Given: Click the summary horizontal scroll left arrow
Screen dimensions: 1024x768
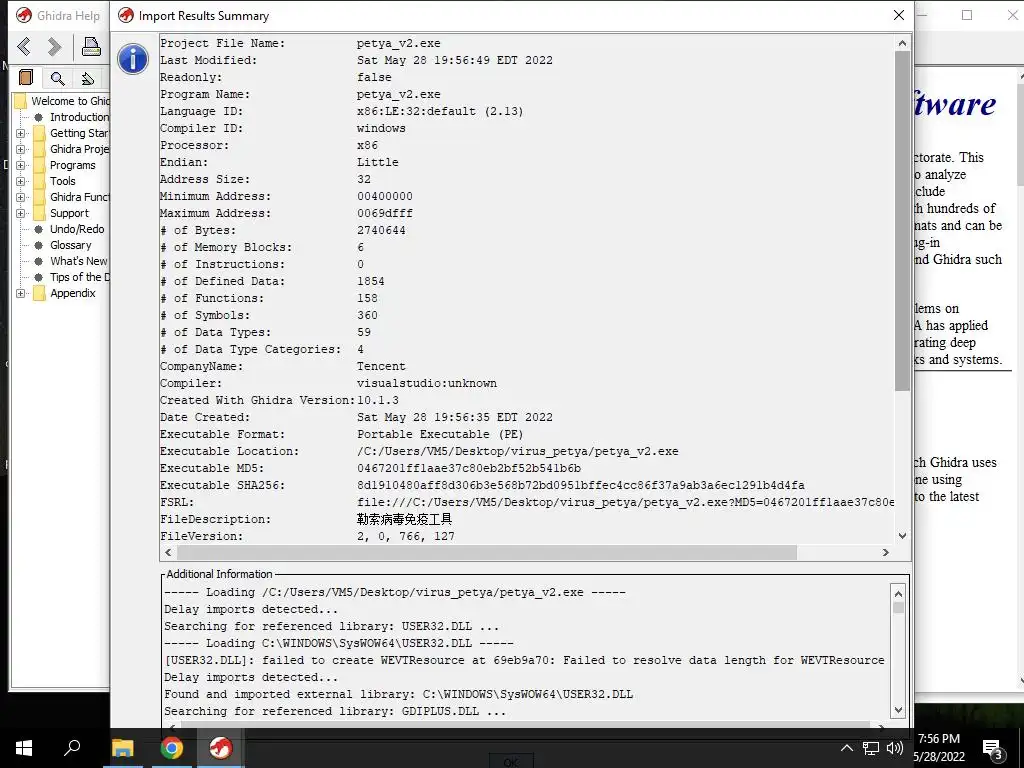Looking at the screenshot, I should click(168, 552).
